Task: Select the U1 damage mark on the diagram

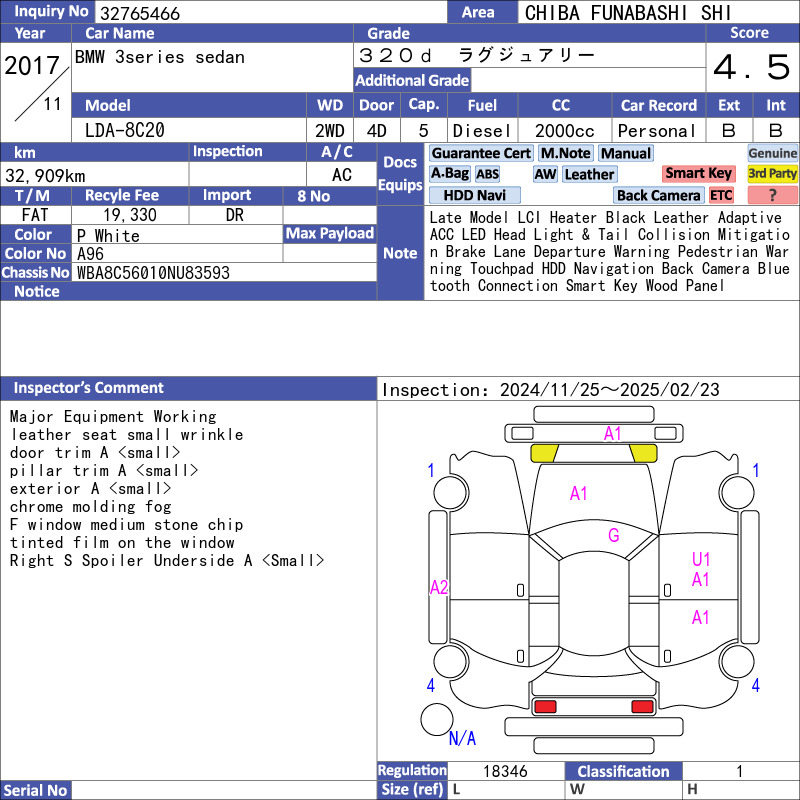Action: [701, 560]
